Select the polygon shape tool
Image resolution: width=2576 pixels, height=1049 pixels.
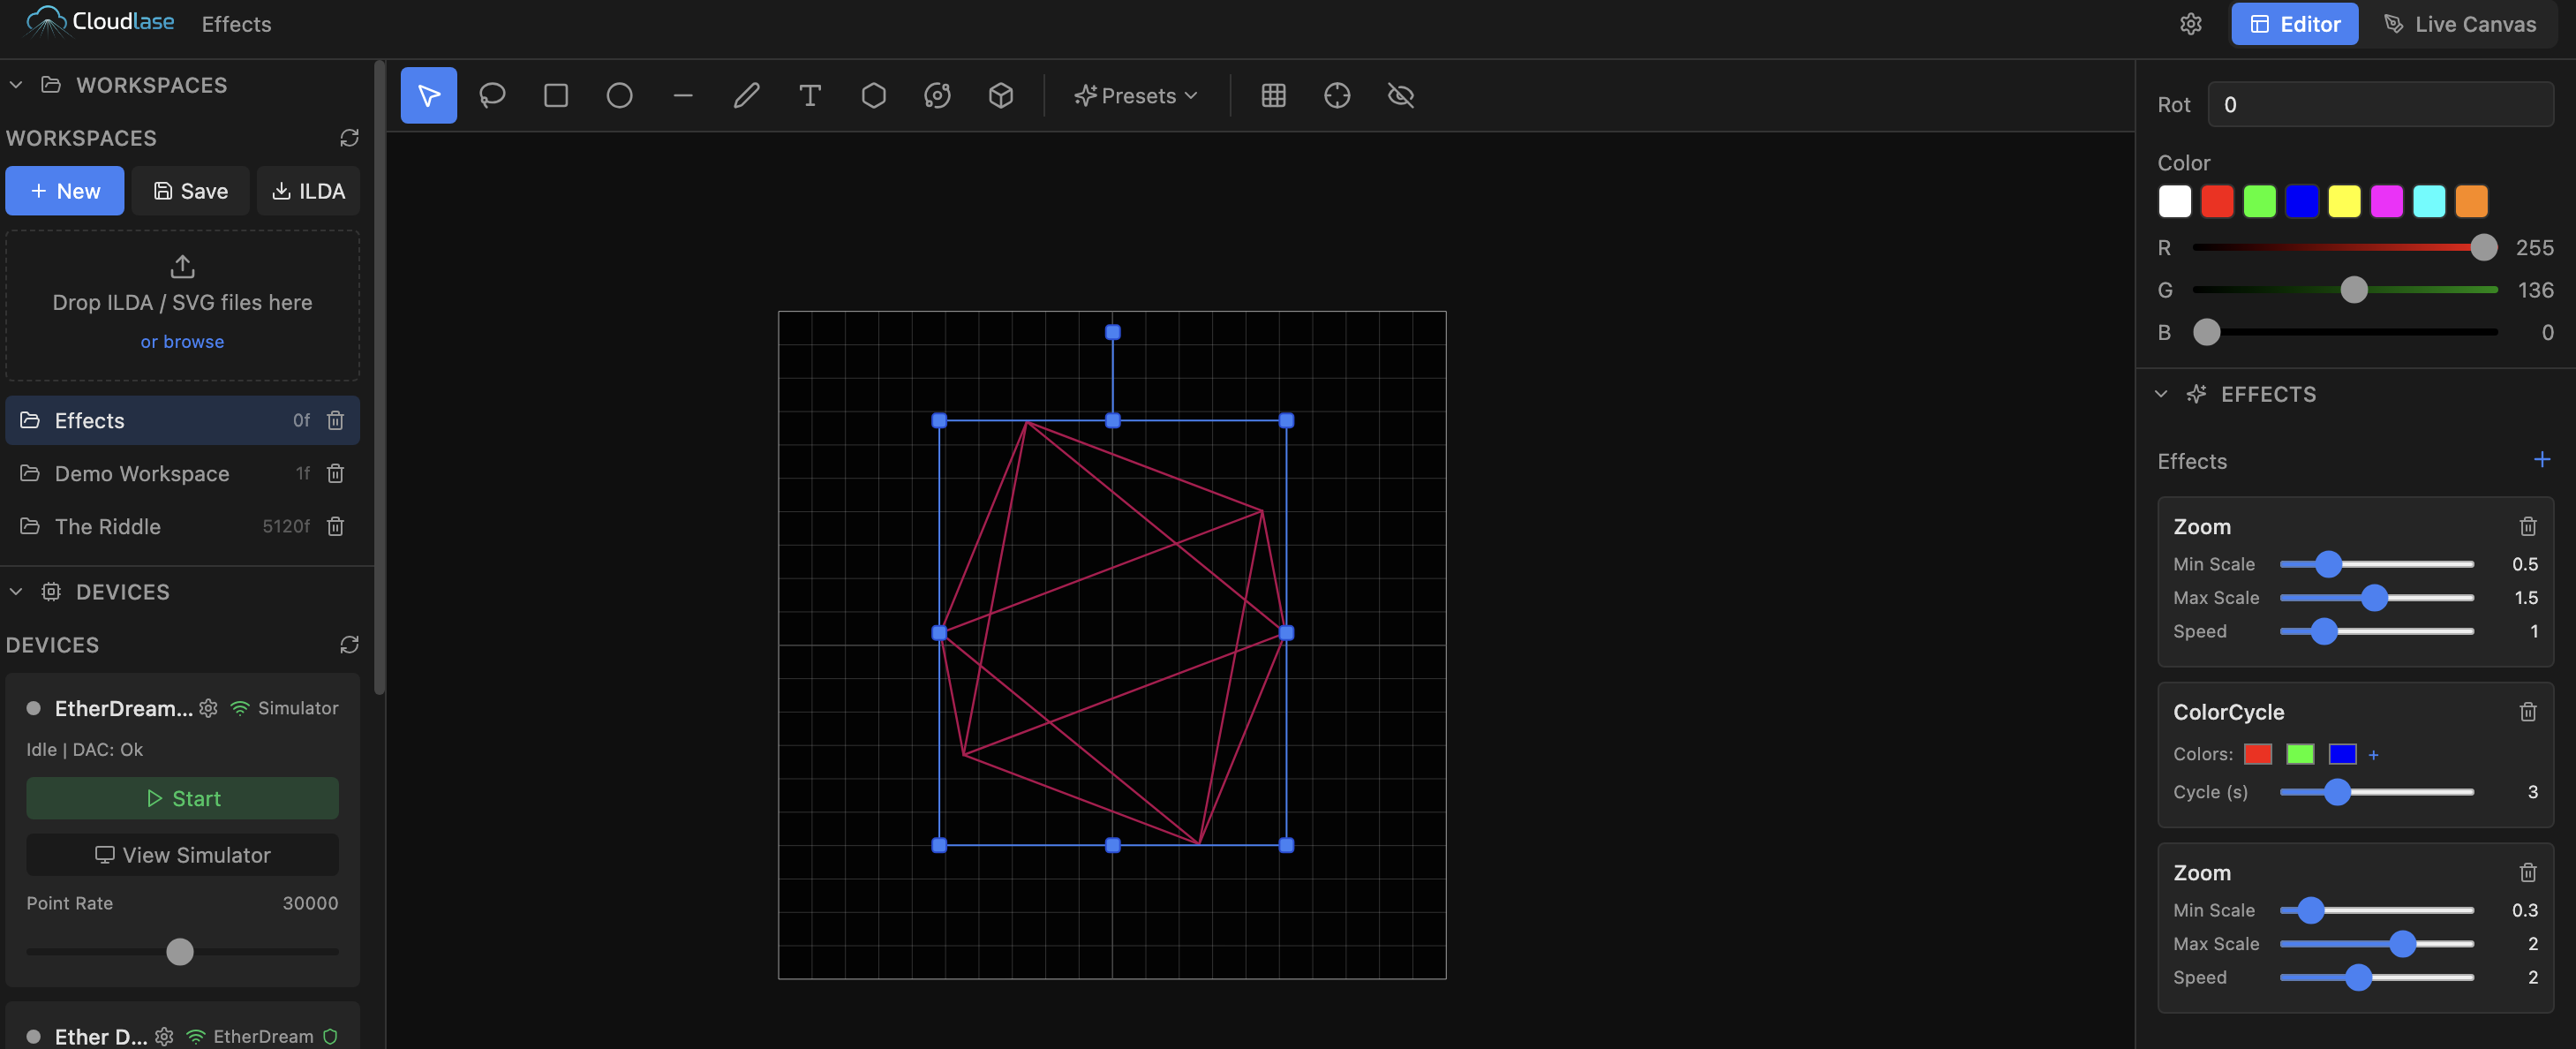(x=874, y=95)
